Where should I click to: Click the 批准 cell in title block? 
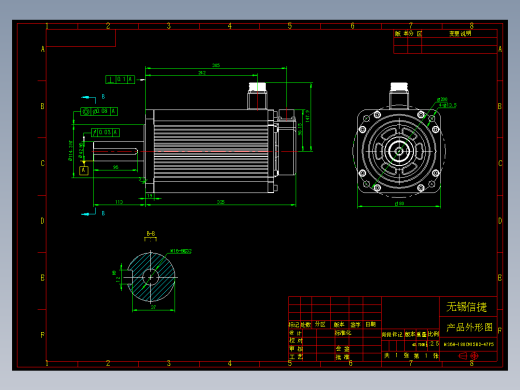tap(343, 357)
